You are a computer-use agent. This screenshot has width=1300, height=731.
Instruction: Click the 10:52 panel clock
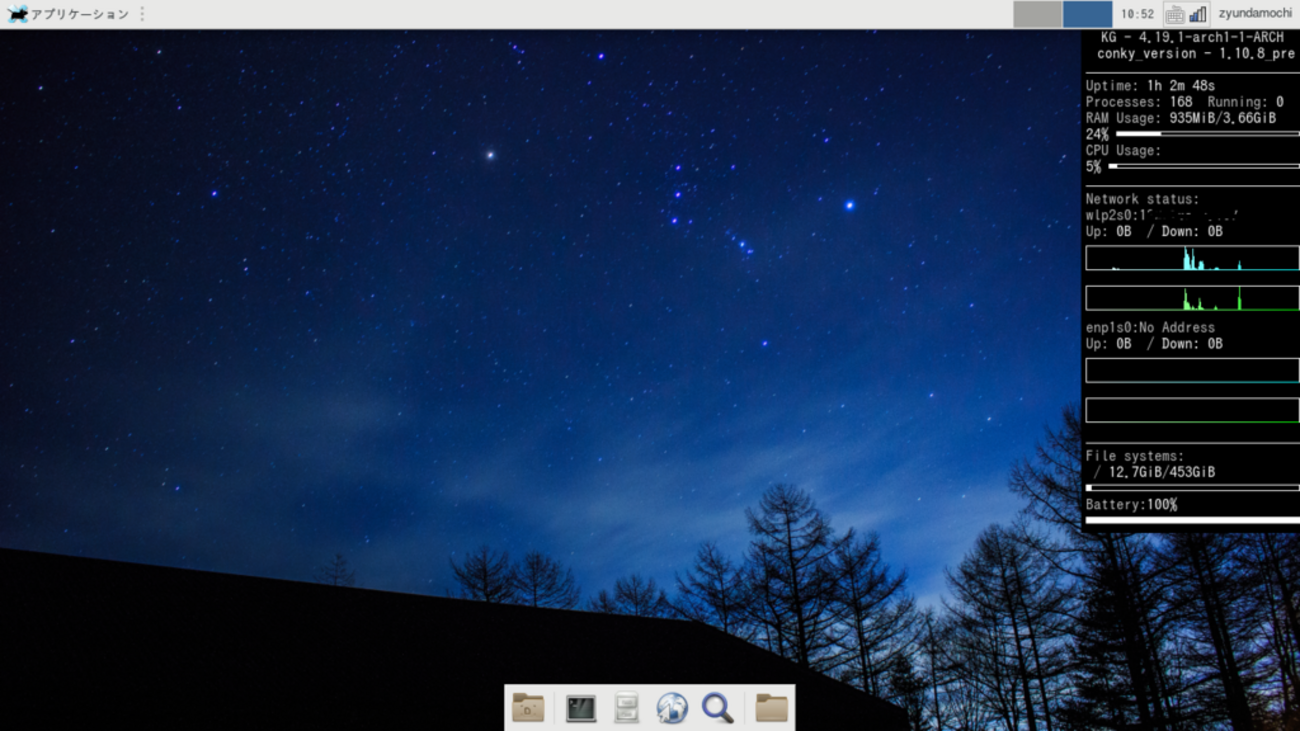[1137, 14]
